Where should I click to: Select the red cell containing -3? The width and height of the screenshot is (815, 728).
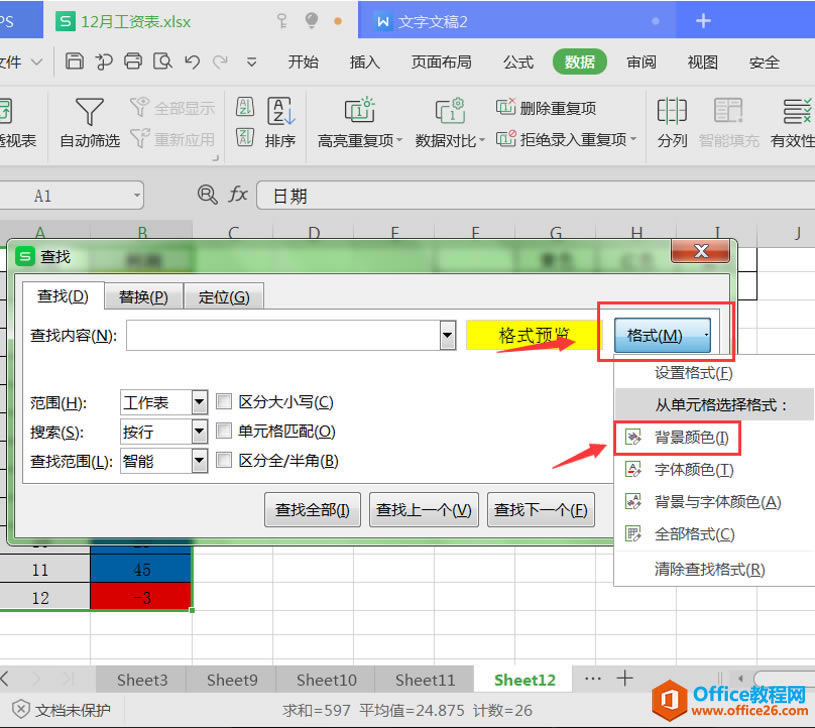coord(141,597)
